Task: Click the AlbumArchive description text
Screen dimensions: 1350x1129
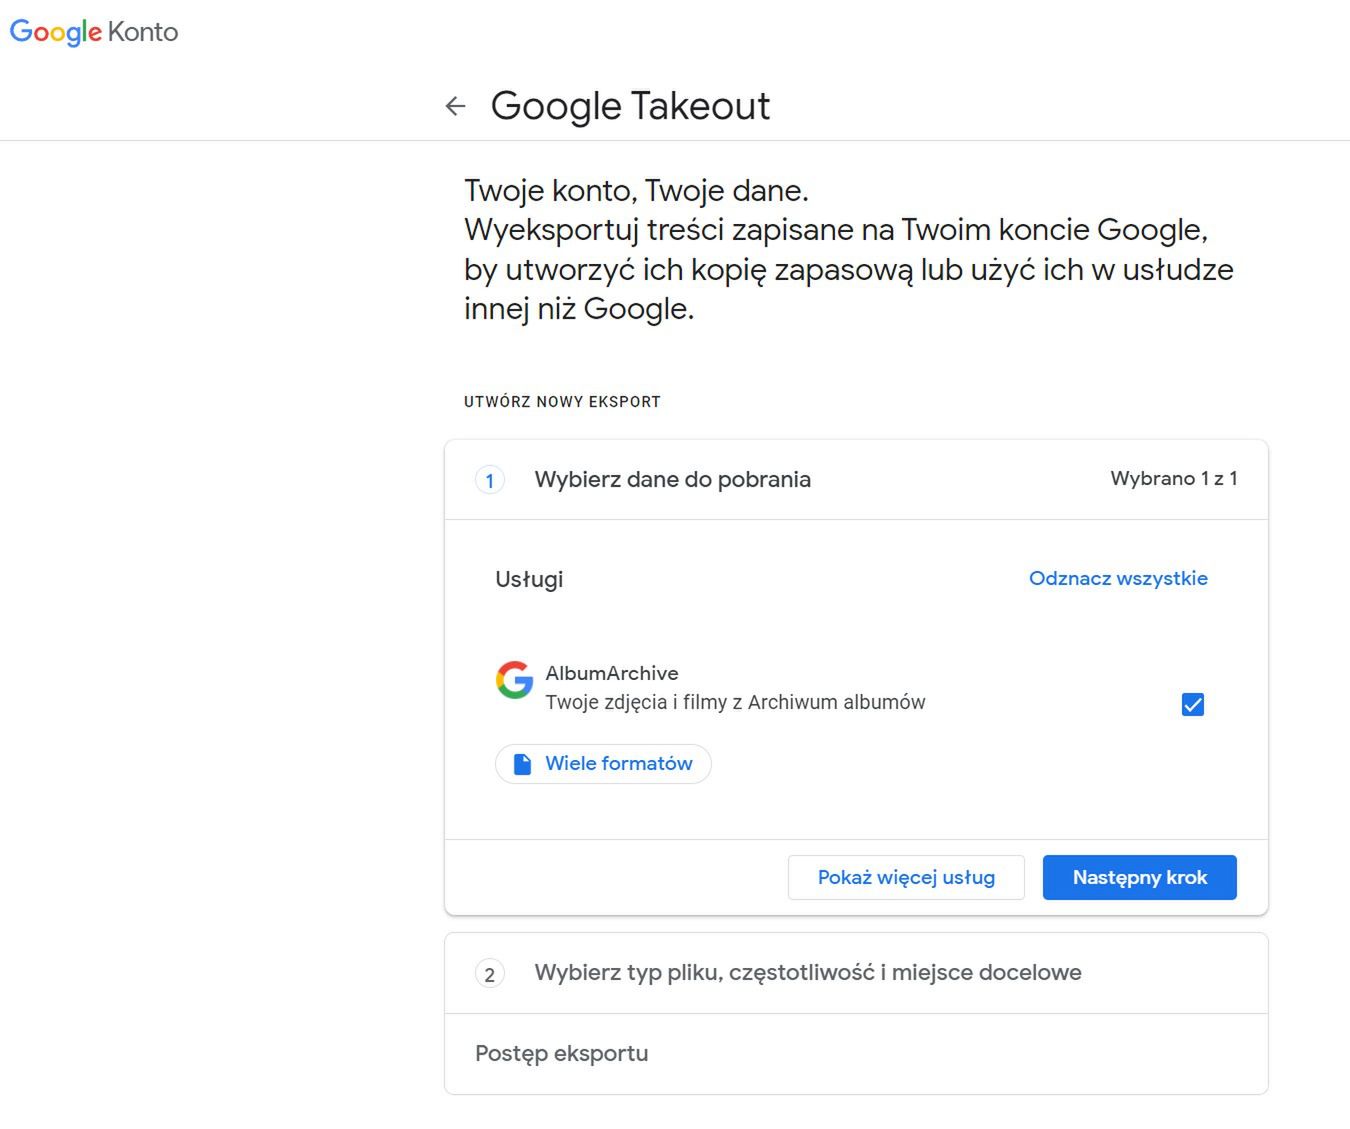Action: 736,702
